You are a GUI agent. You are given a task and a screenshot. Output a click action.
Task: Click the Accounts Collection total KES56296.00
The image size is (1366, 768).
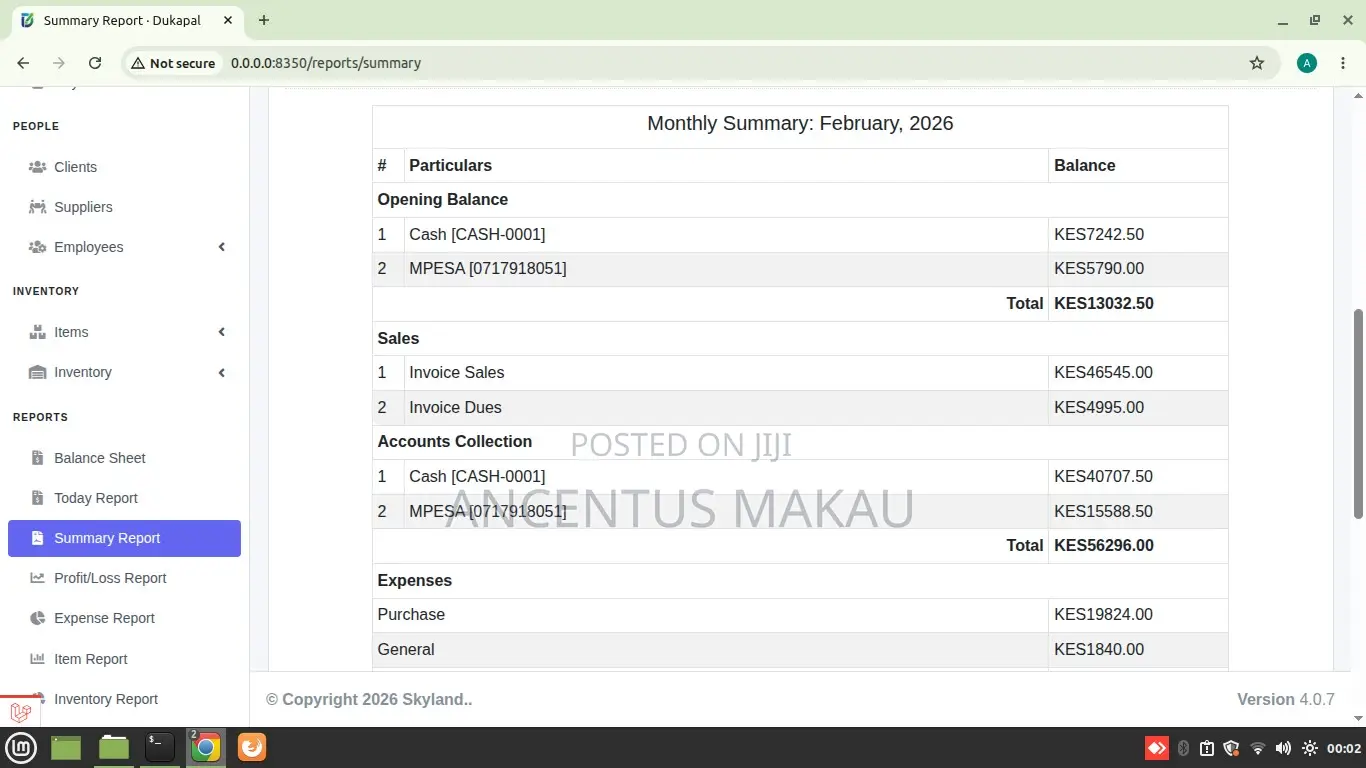tap(1104, 546)
